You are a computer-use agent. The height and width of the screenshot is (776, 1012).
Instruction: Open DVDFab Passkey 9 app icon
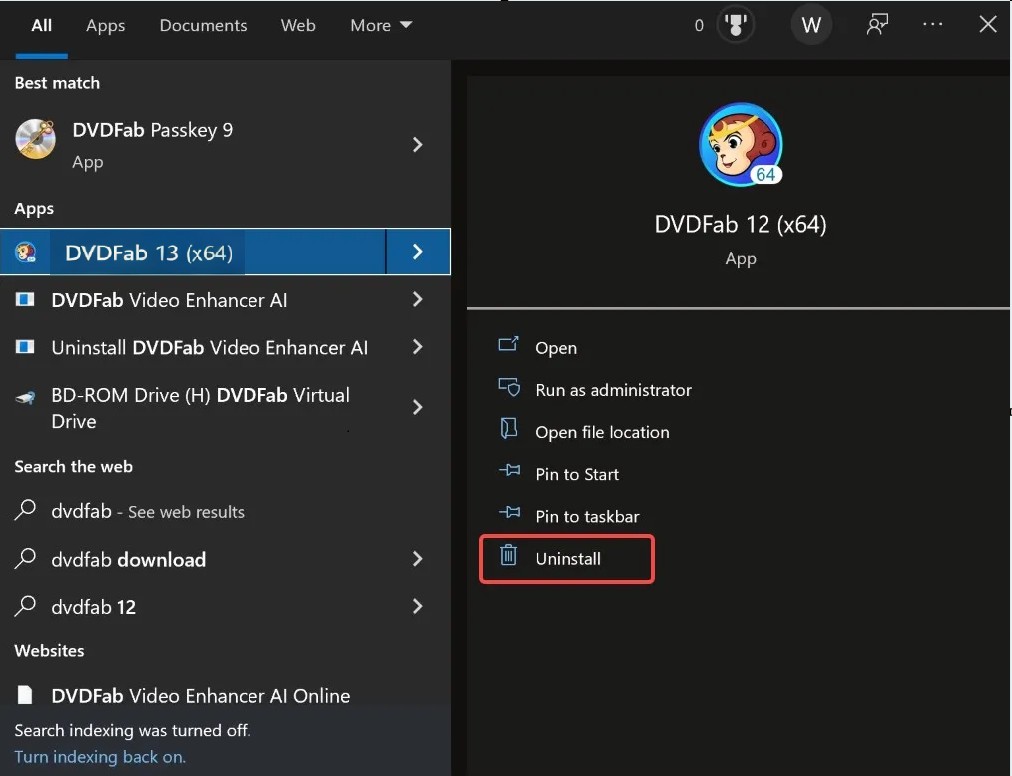tap(35, 140)
